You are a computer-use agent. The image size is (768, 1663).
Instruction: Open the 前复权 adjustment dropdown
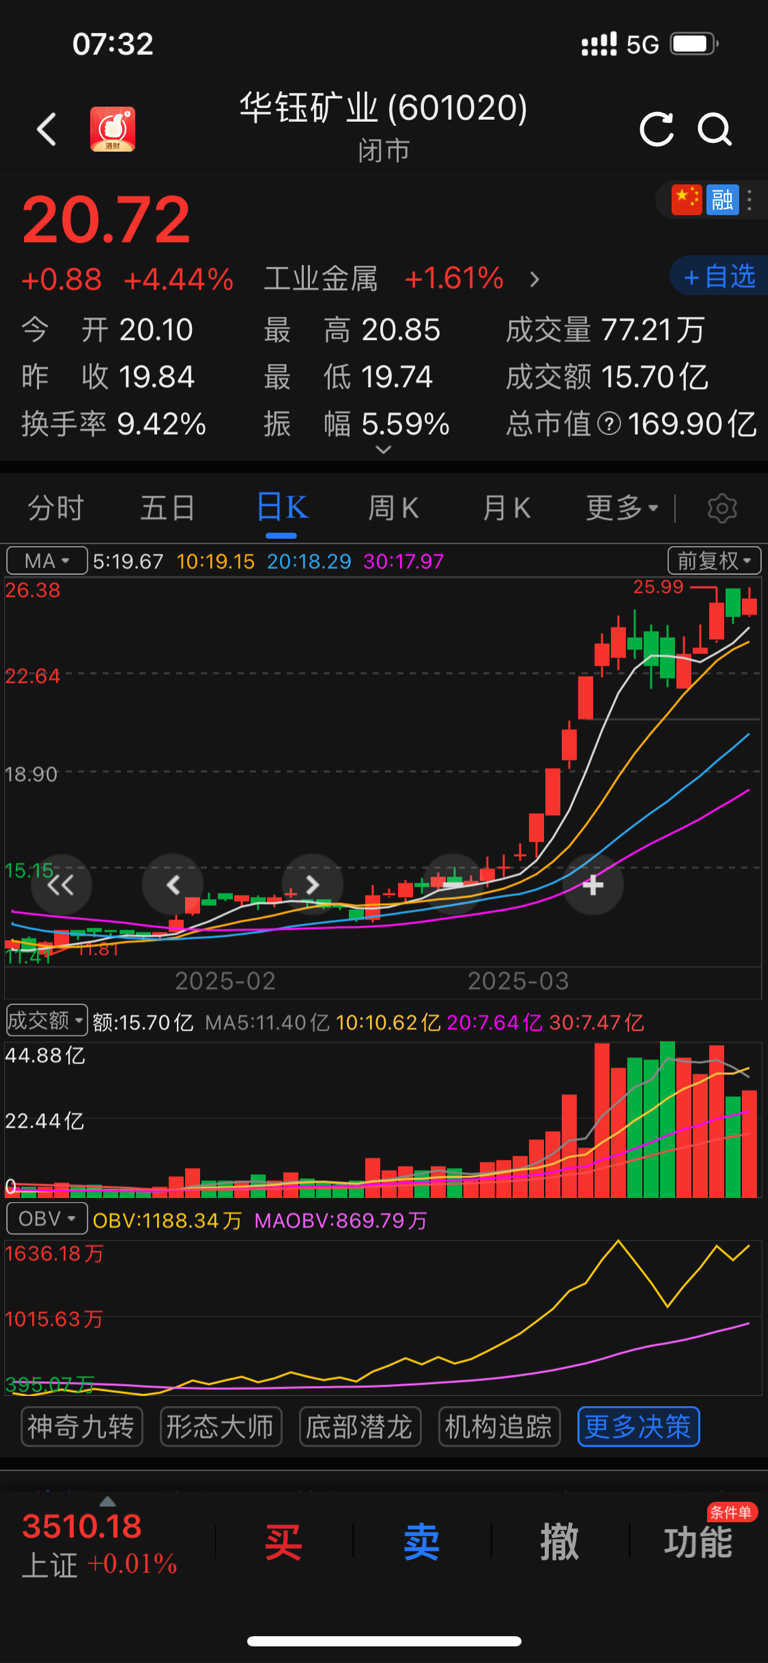[x=714, y=560]
